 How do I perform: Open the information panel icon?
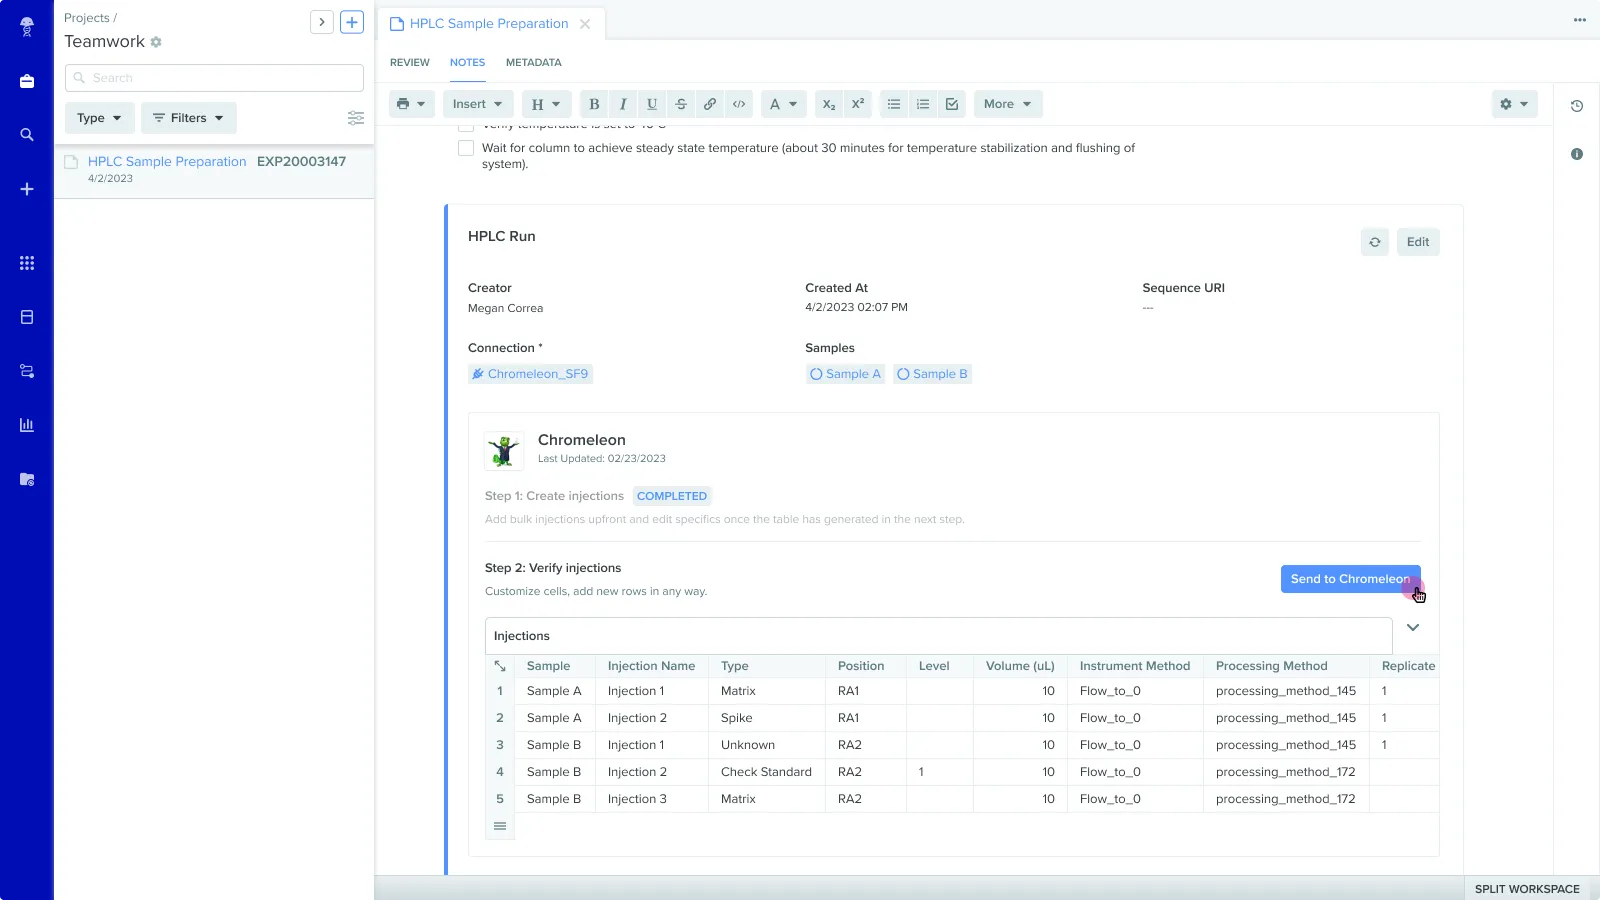click(1577, 154)
